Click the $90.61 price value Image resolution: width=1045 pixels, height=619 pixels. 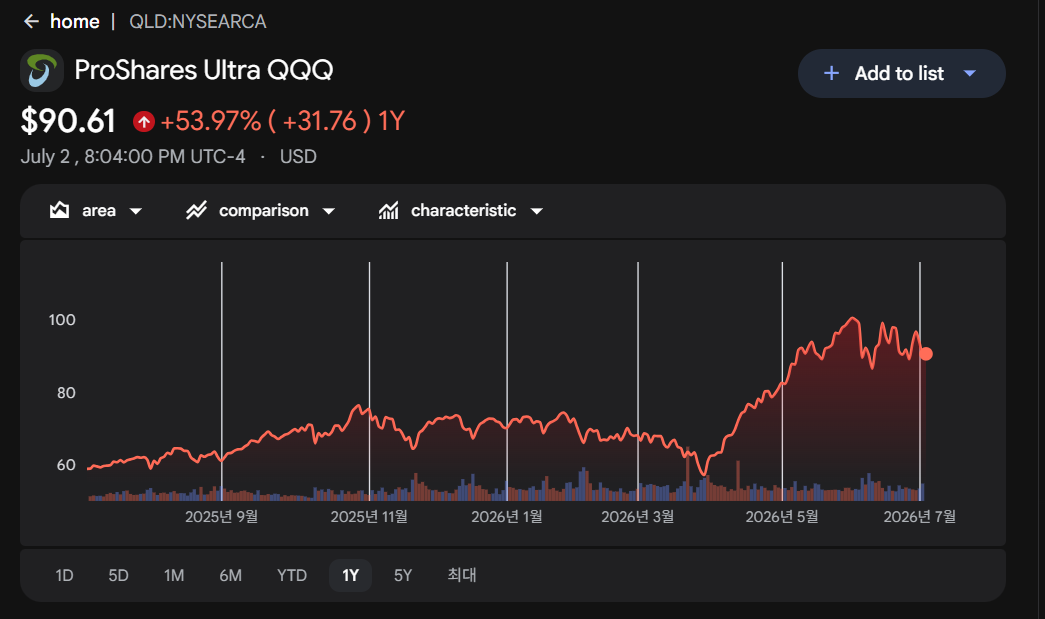(68, 121)
